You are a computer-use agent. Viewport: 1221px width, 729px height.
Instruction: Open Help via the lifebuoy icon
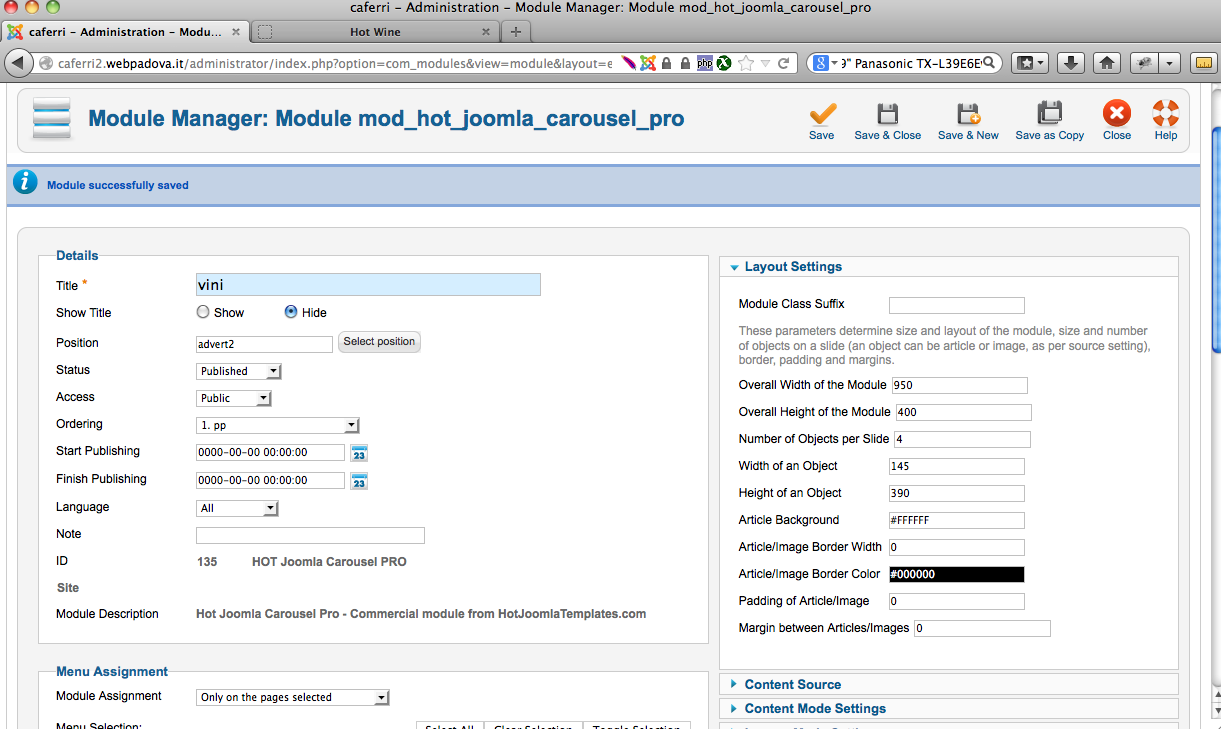1166,113
